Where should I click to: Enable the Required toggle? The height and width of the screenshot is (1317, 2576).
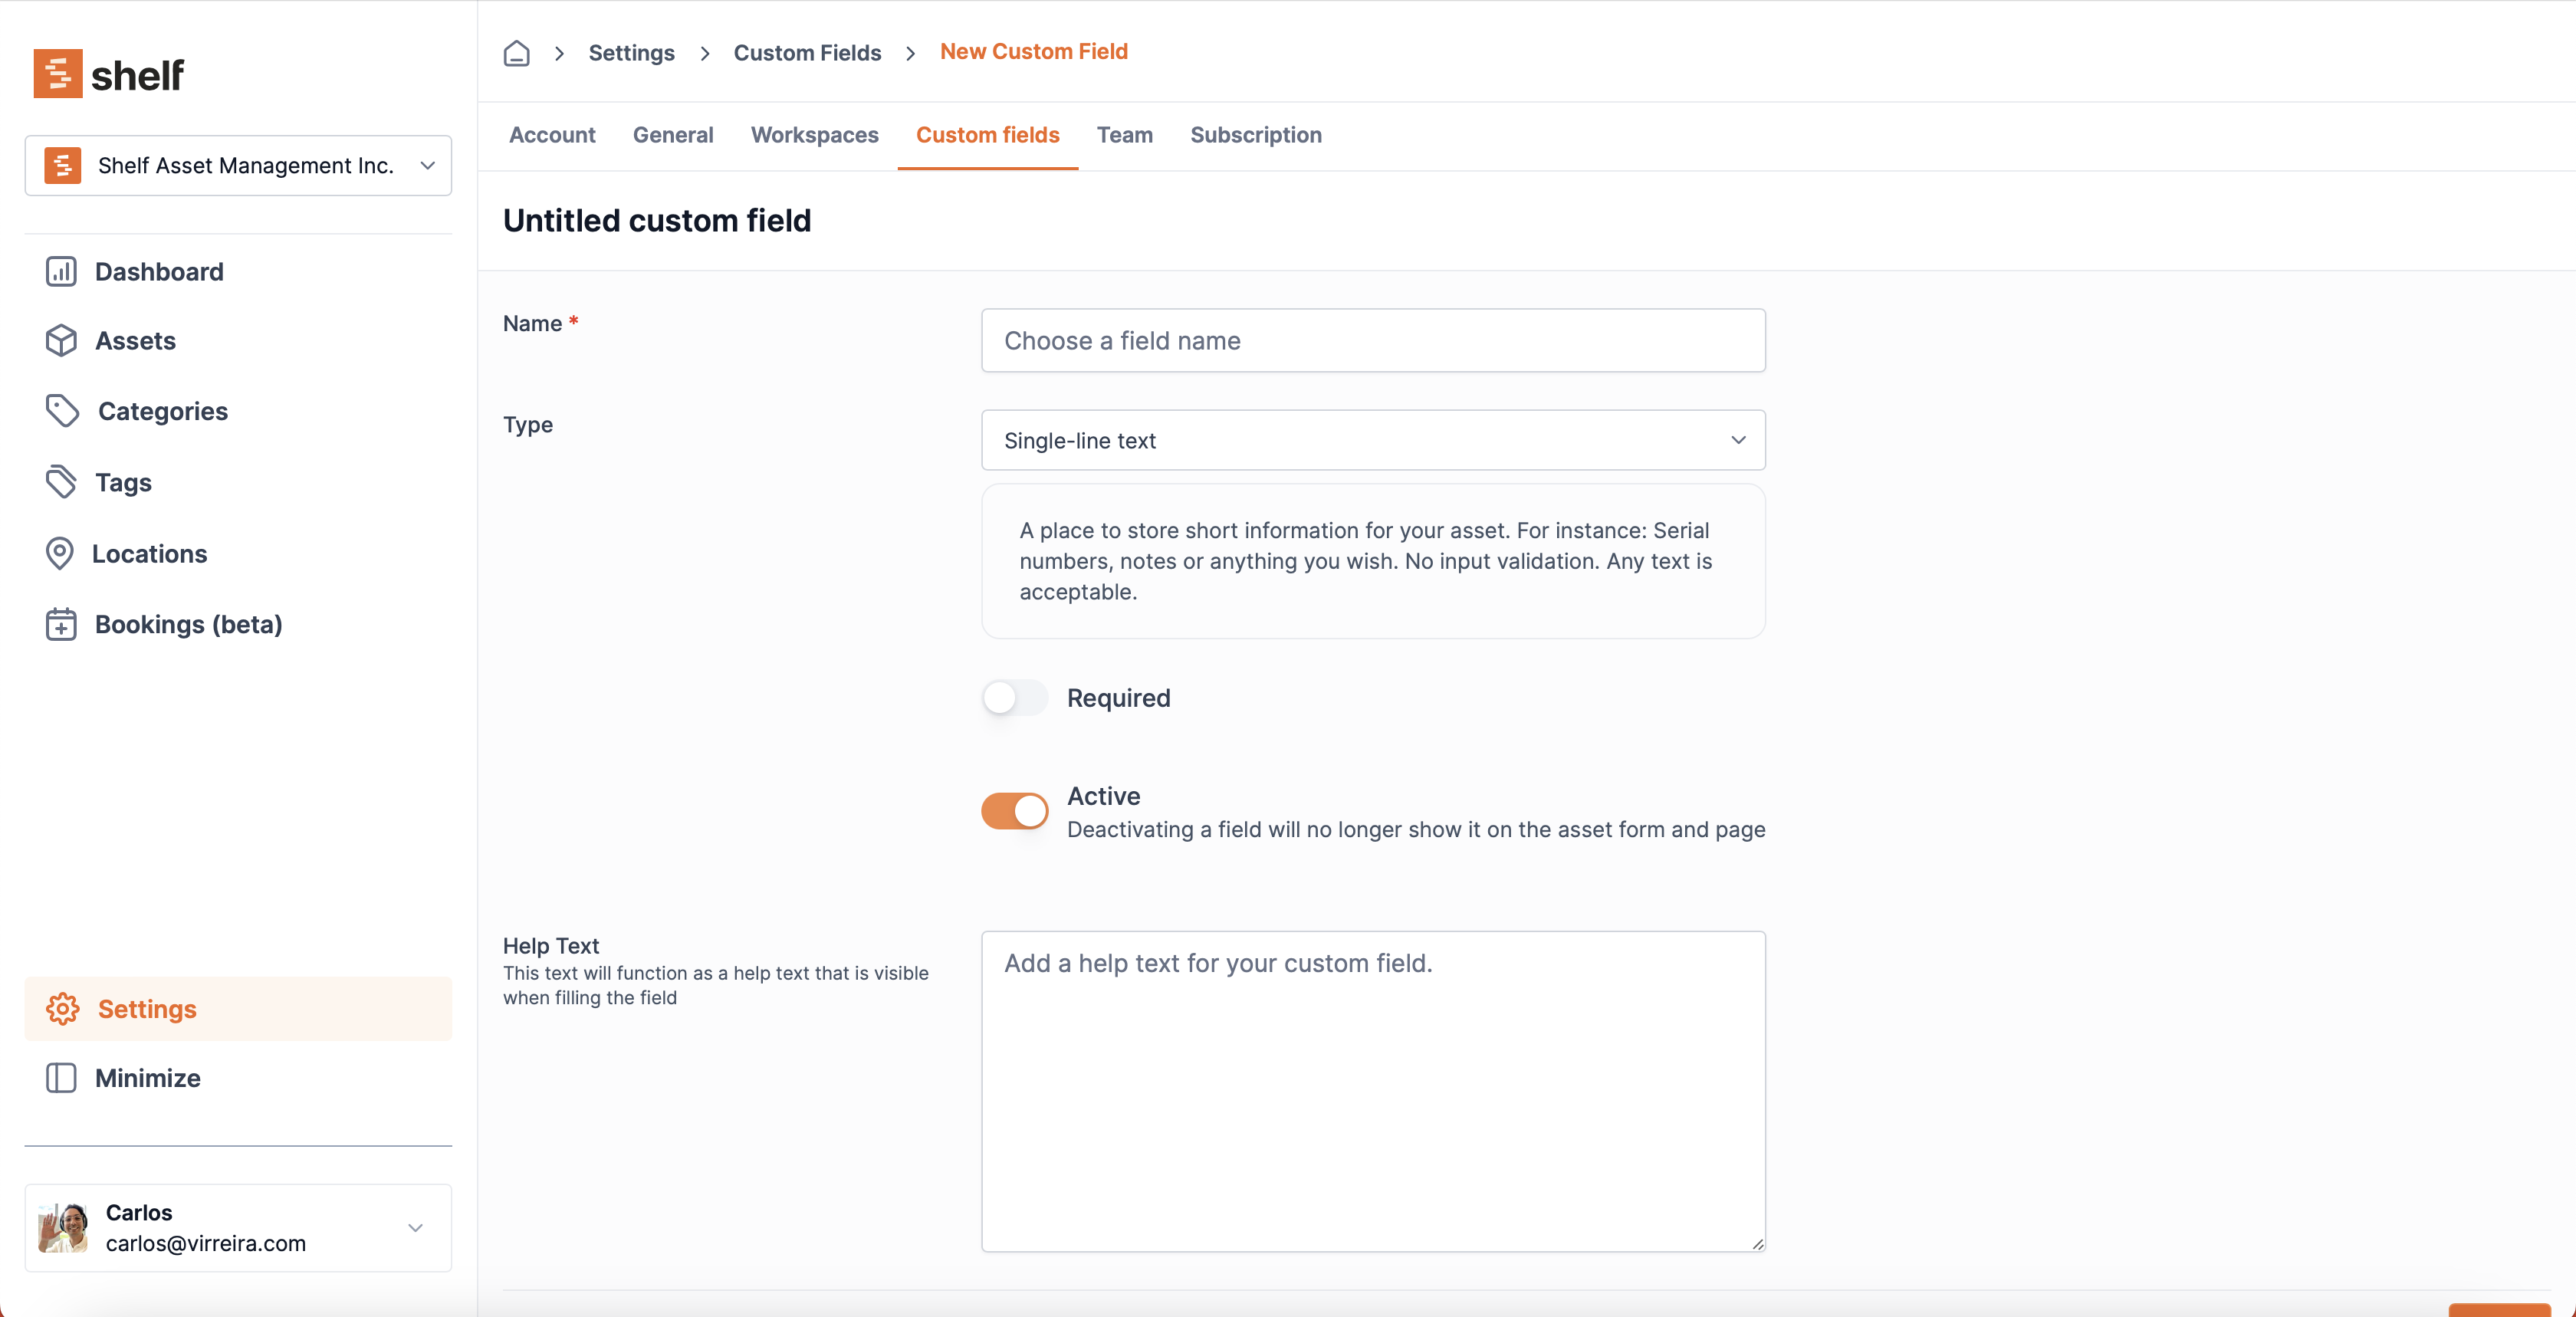click(x=1014, y=697)
